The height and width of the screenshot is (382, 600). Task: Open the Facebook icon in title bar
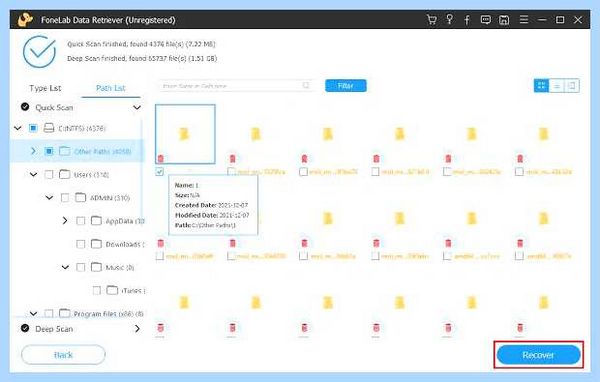467,20
